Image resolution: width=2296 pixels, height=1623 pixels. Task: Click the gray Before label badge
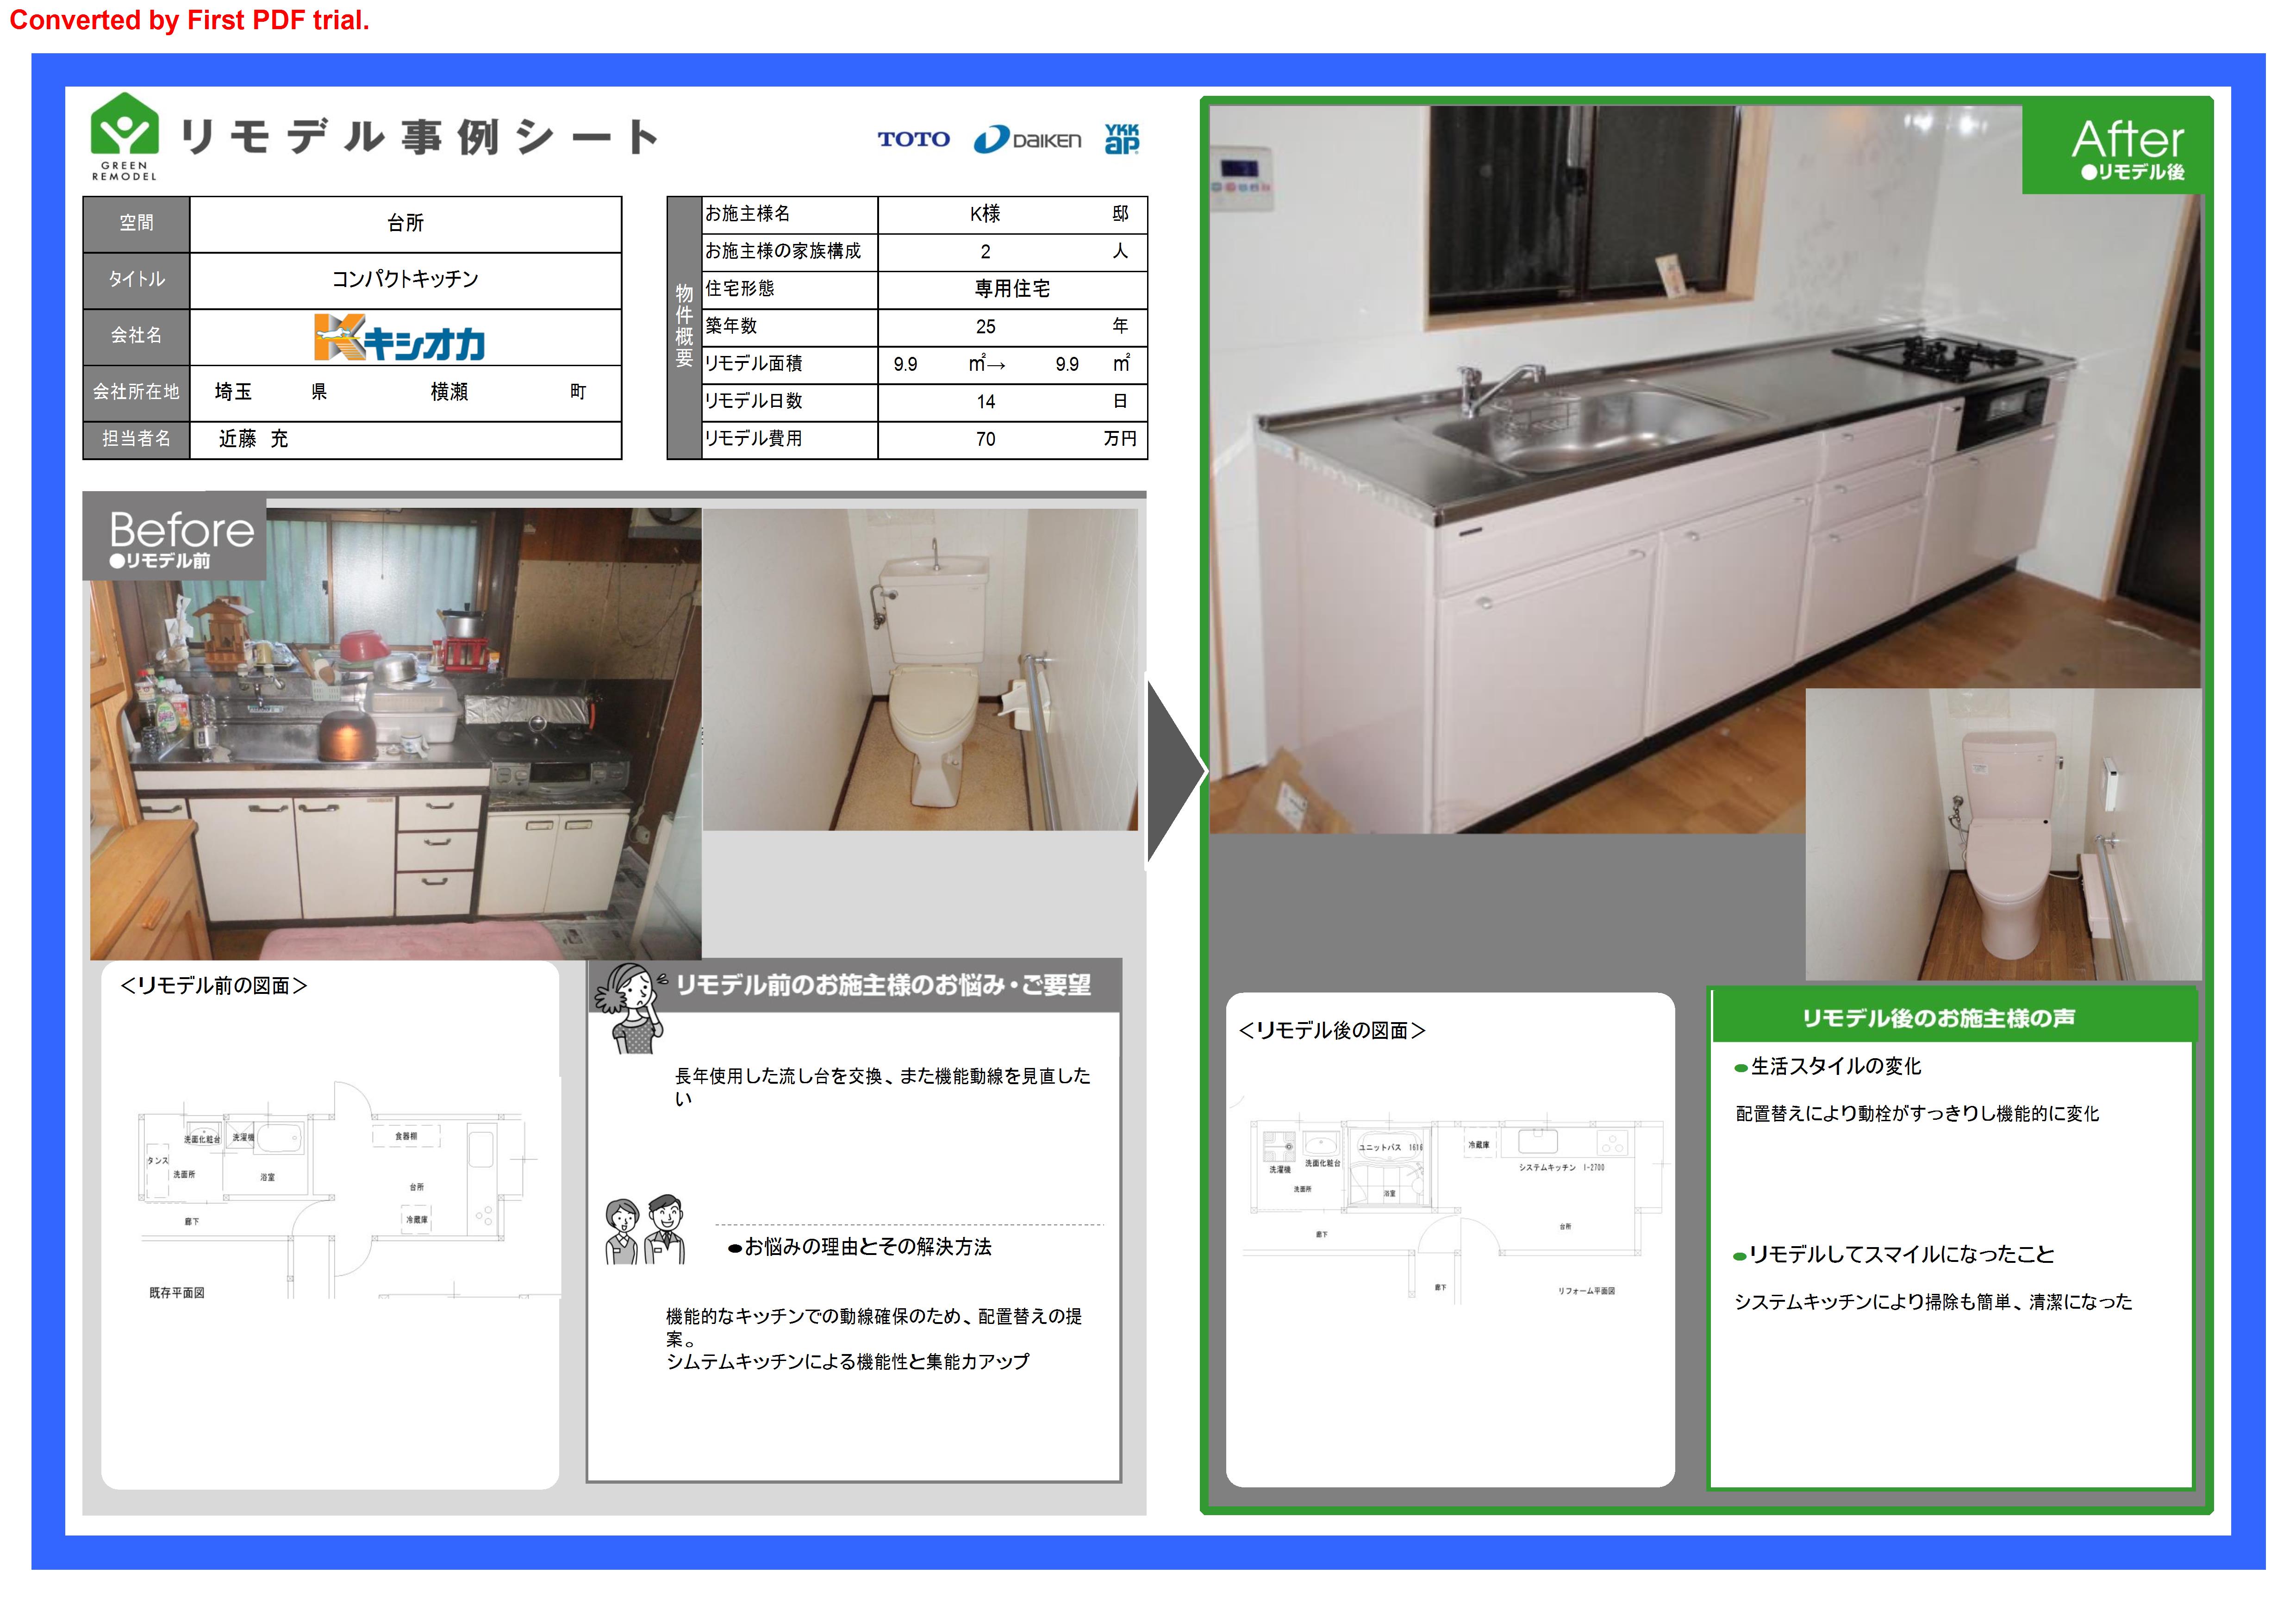(175, 537)
